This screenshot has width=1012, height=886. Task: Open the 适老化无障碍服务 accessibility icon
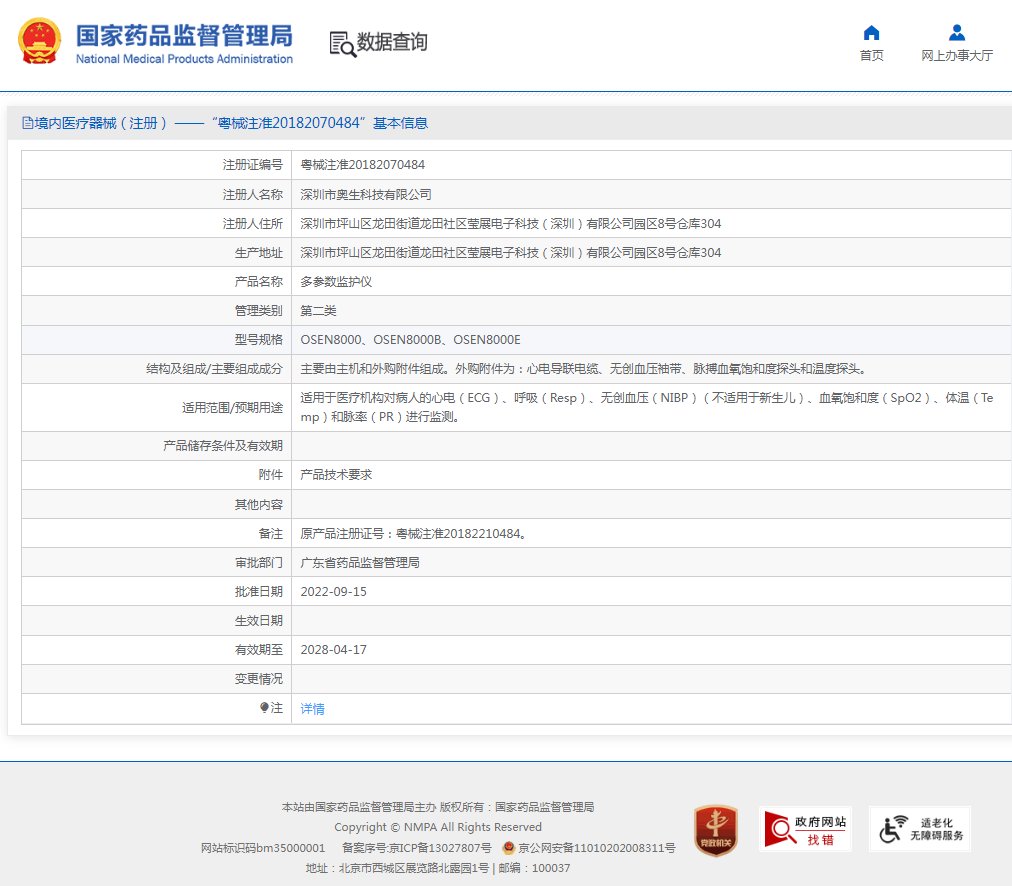tap(919, 829)
